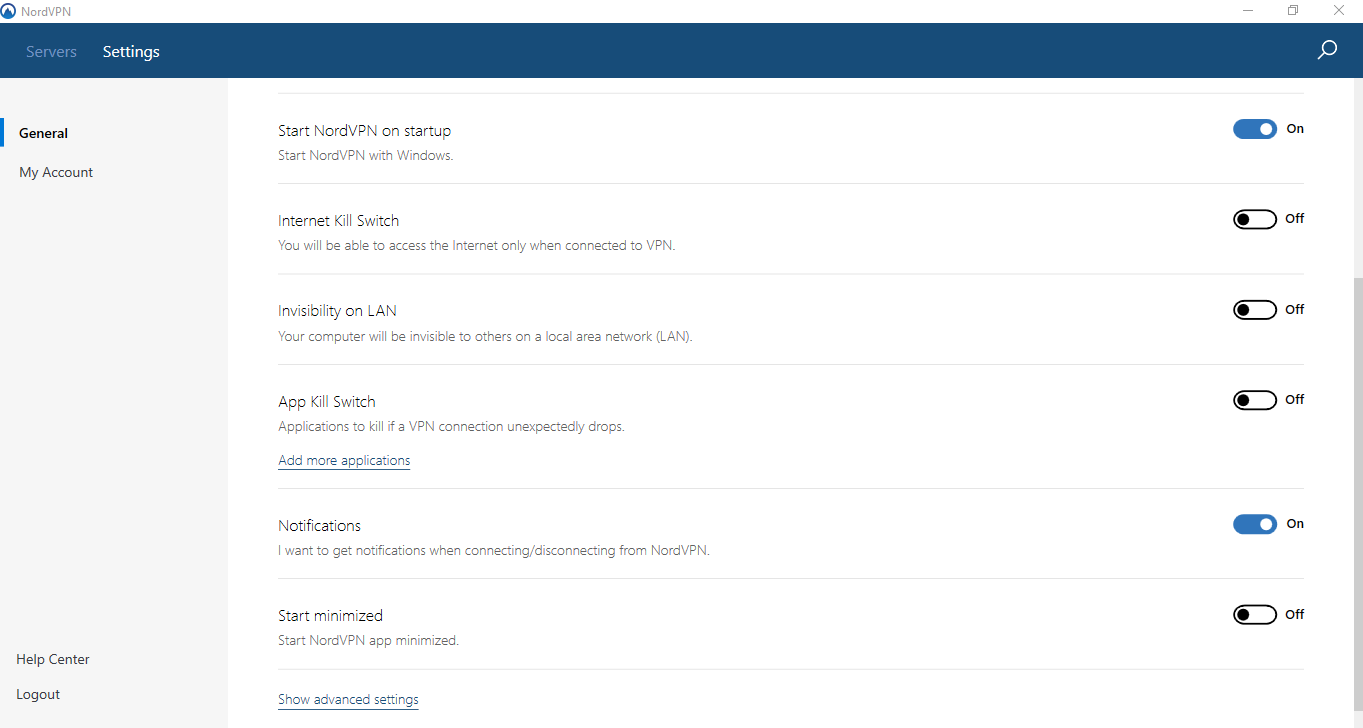
Task: Turn on the App Kill Switch
Action: pos(1255,400)
